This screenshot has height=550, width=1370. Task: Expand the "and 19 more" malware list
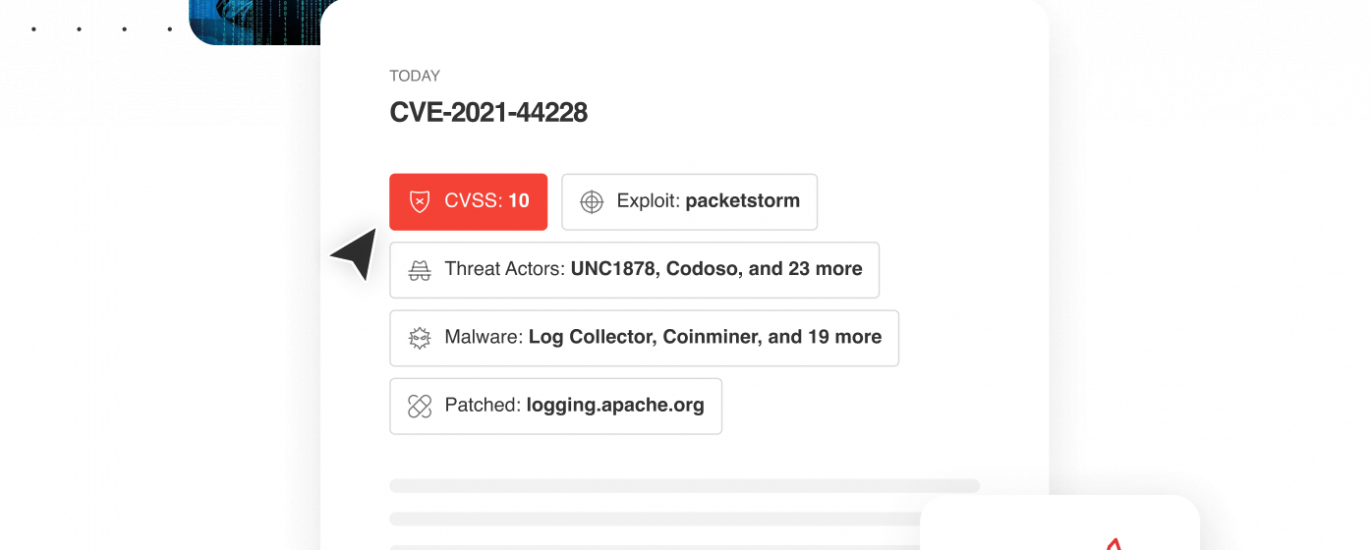[x=824, y=337]
